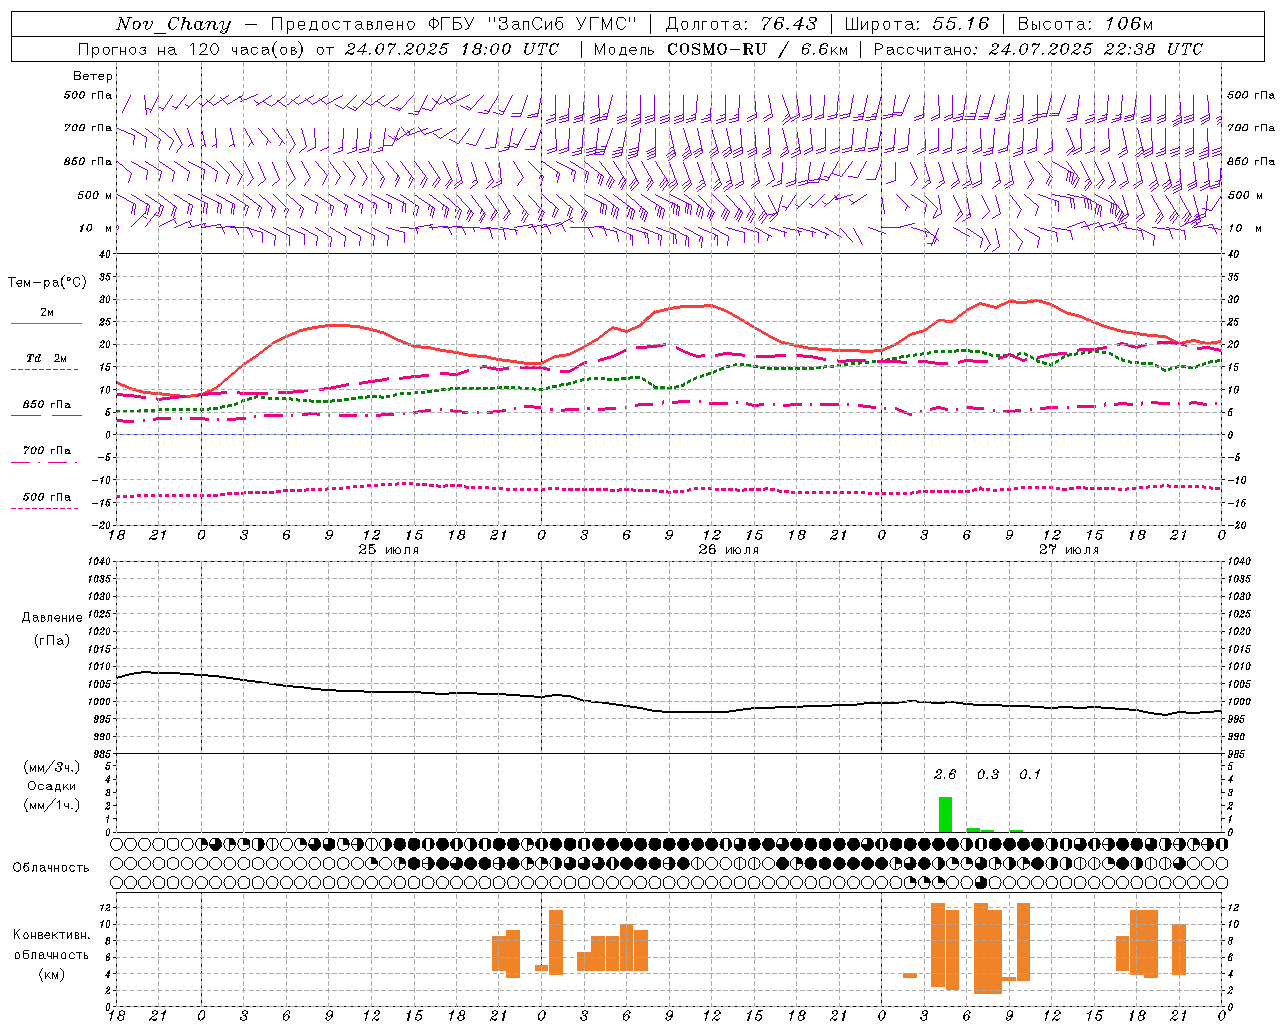Screen dimensions: 1280x1024
Task: Click the "700 гПа" temperature legend entry
Action: tap(47, 450)
